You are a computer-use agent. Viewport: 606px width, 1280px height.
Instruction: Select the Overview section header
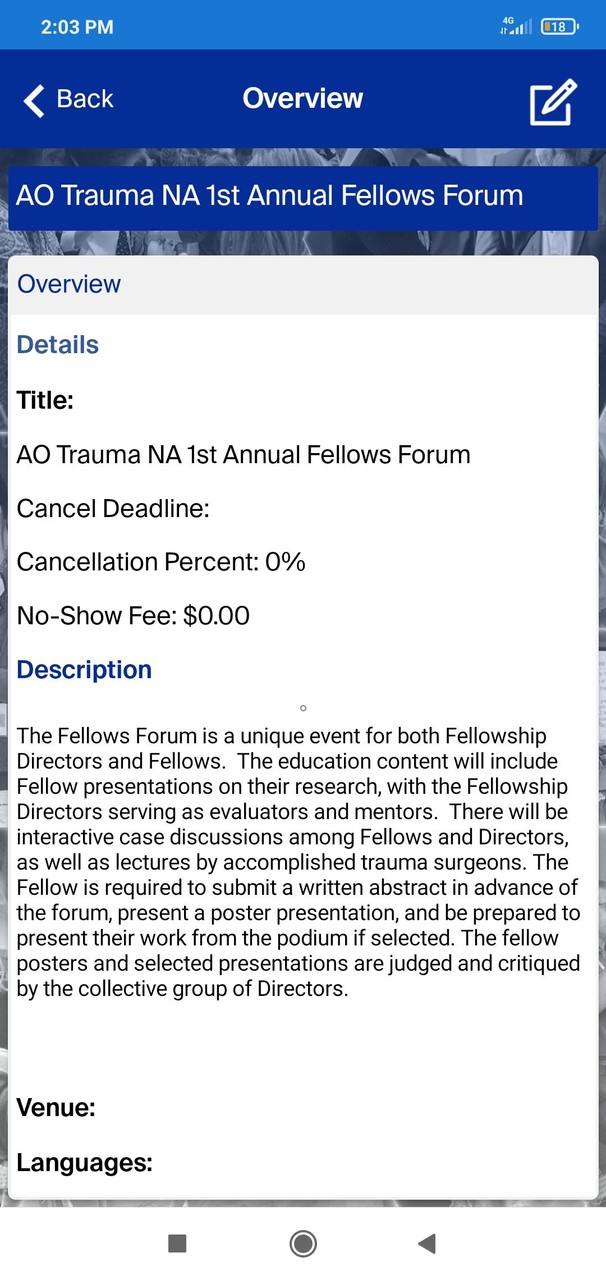tap(68, 284)
